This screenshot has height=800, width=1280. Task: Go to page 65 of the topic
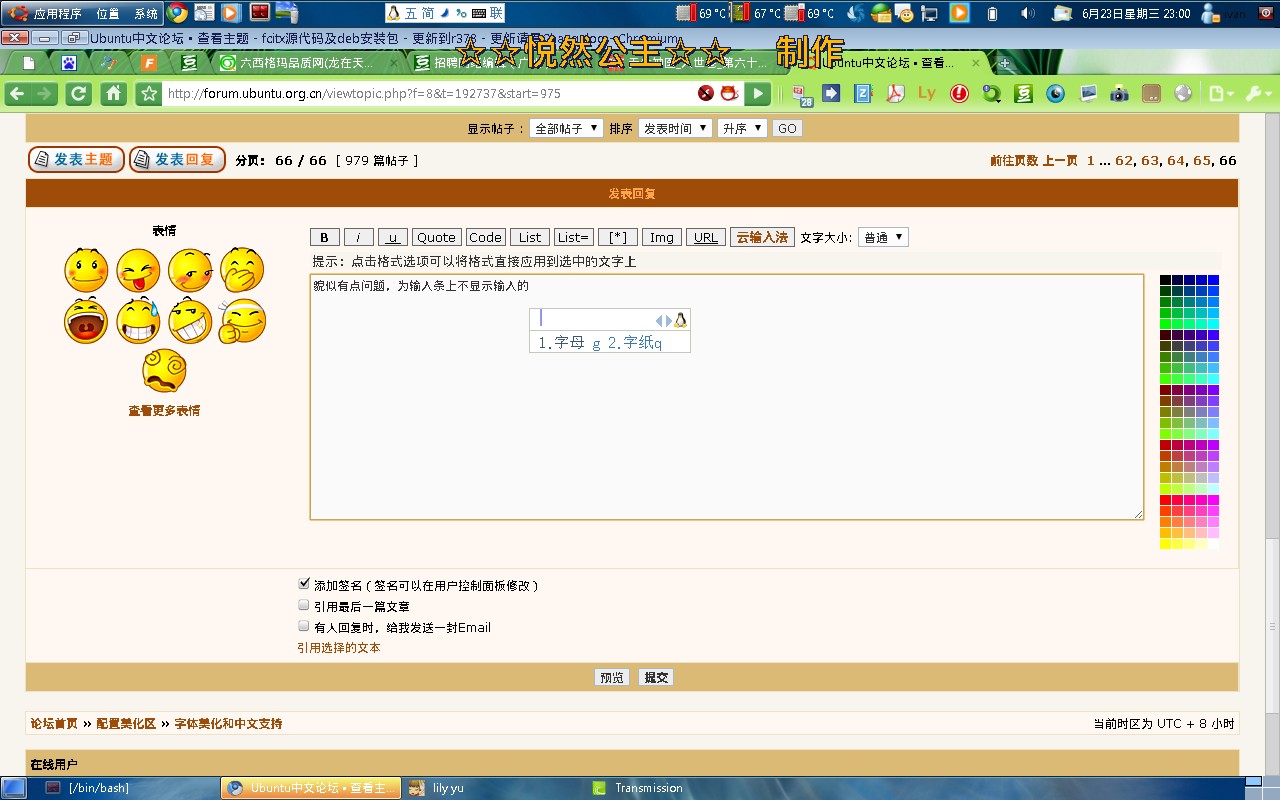coord(1202,160)
